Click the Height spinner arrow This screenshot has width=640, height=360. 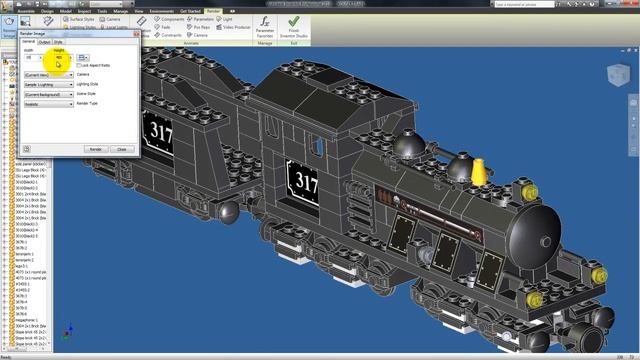pyautogui.click(x=70, y=58)
